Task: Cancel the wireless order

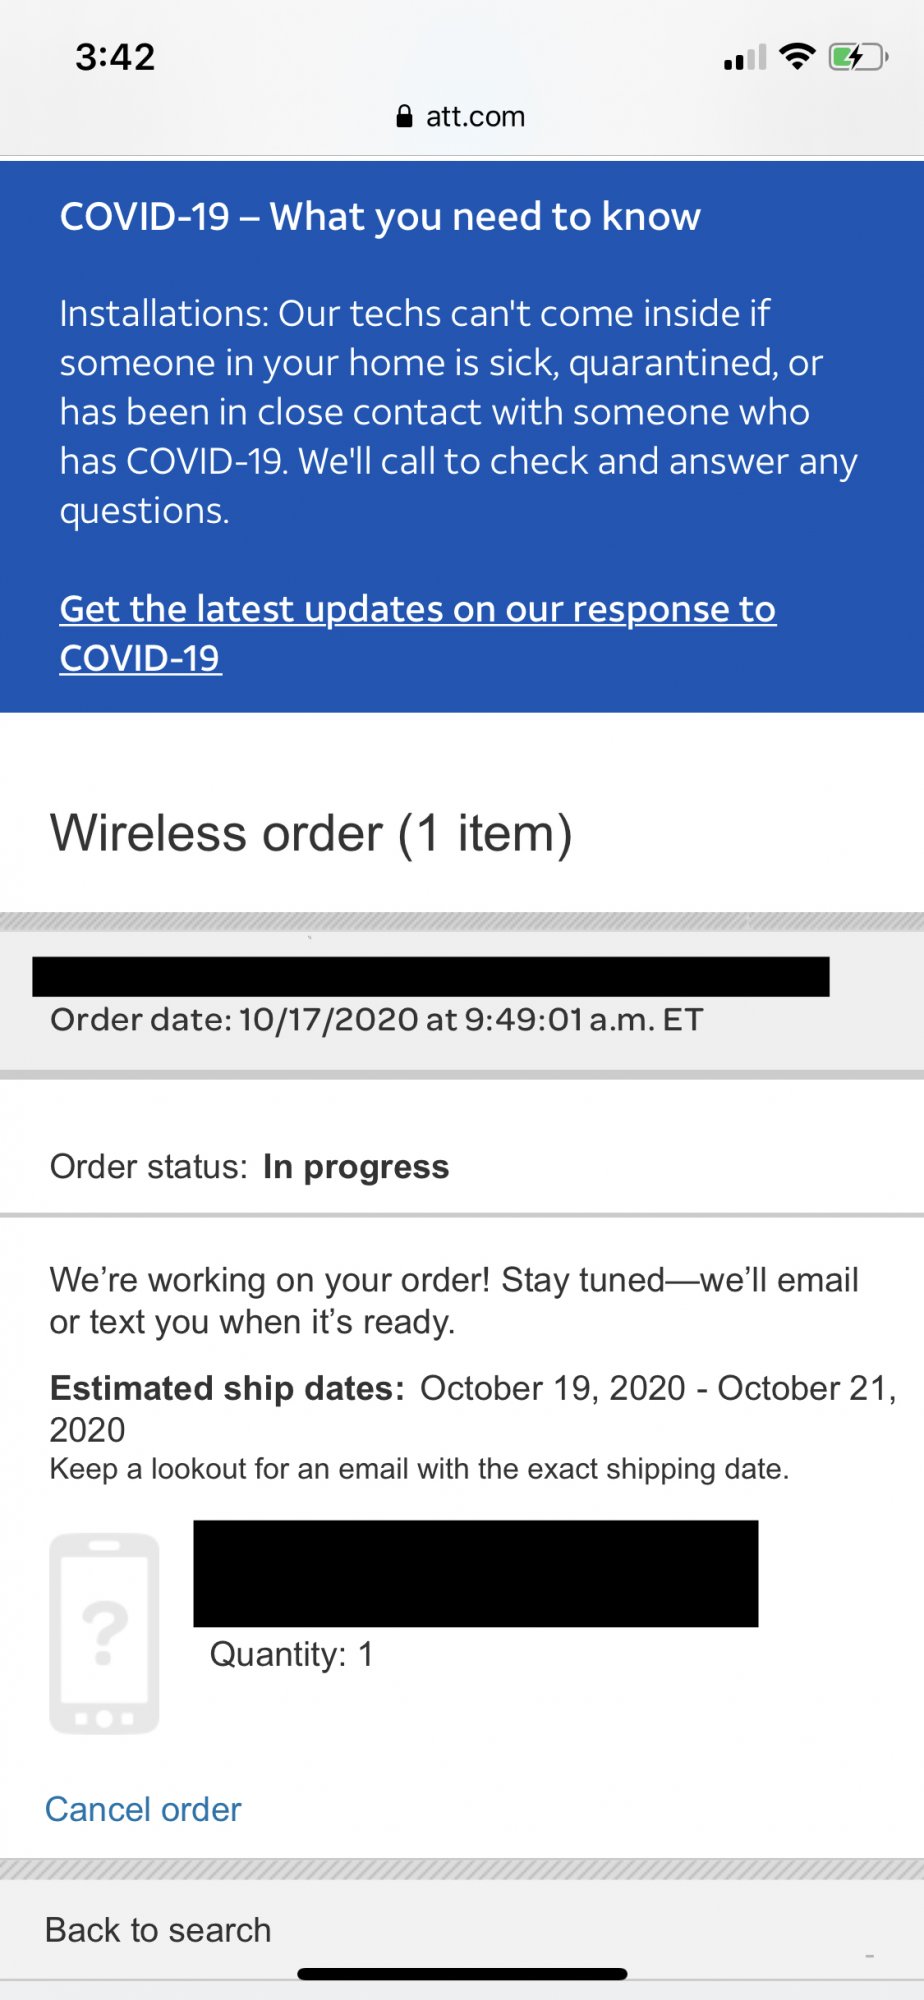Action: 143,1809
